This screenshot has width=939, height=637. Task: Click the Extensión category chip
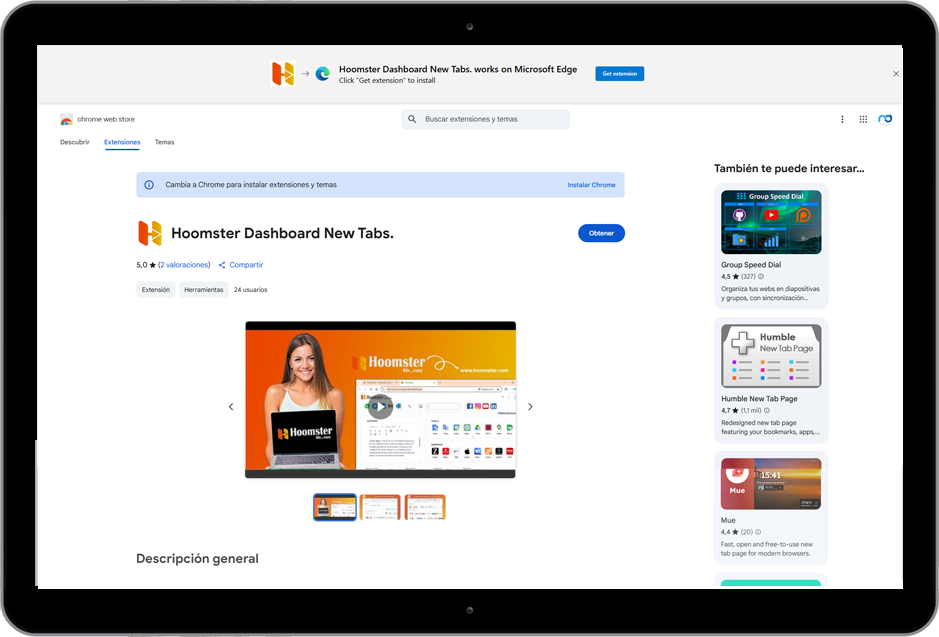(156, 290)
